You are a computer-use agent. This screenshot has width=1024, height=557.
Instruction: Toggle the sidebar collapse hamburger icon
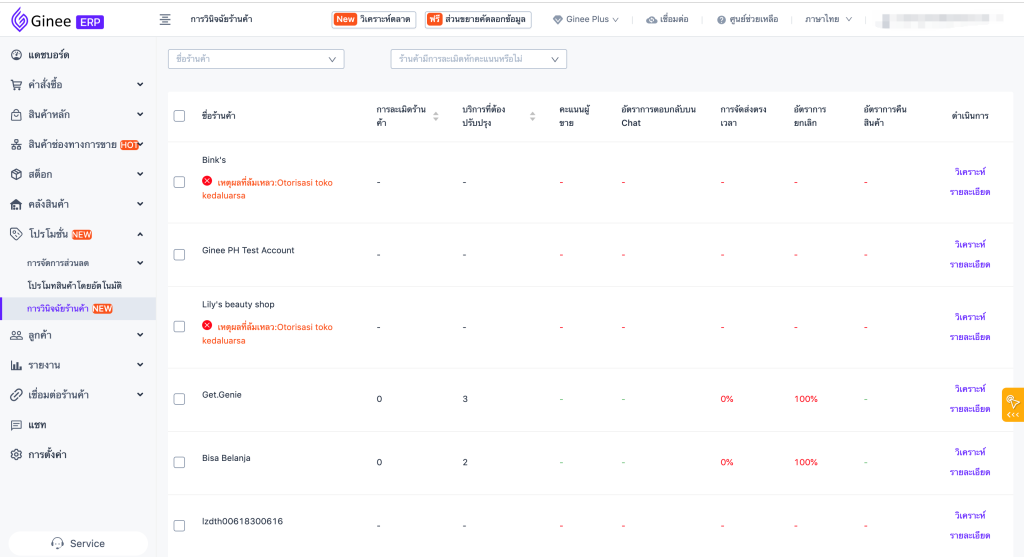pyautogui.click(x=165, y=20)
